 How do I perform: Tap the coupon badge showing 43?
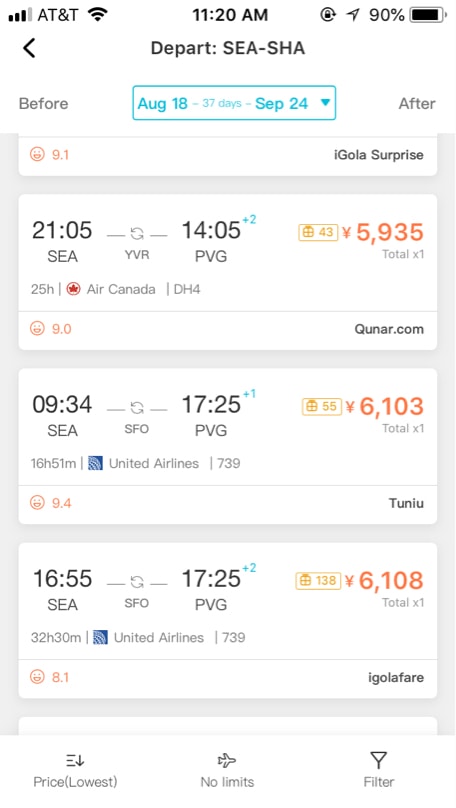click(318, 232)
